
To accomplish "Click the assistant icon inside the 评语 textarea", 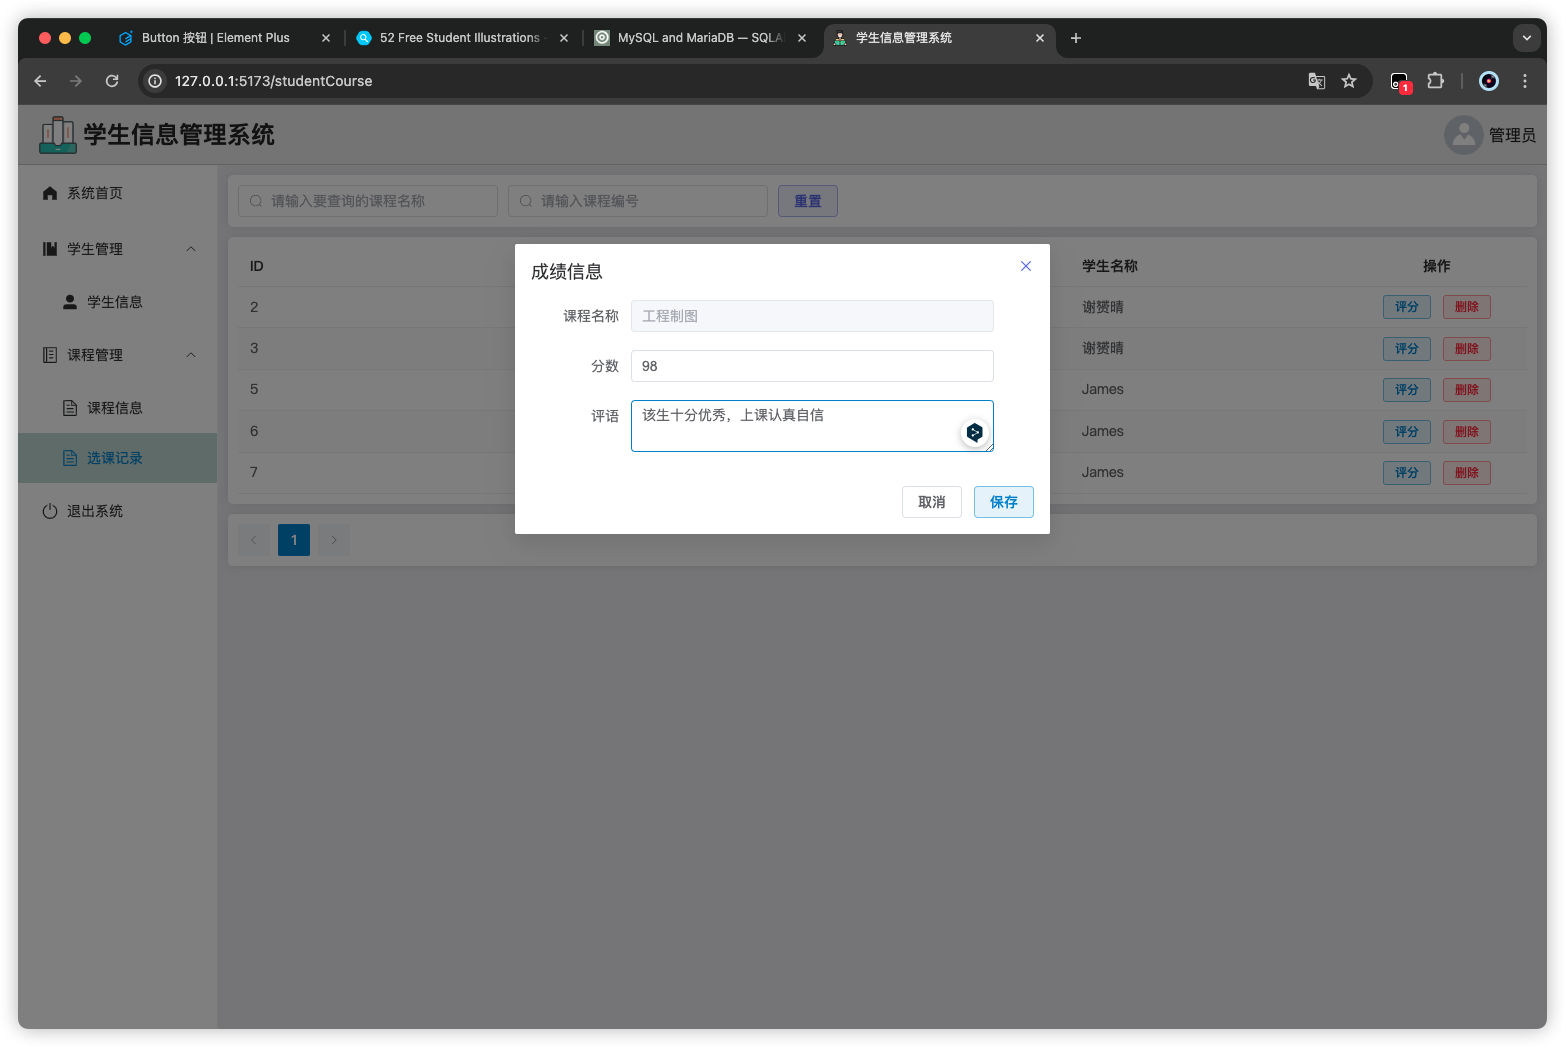I will [974, 432].
